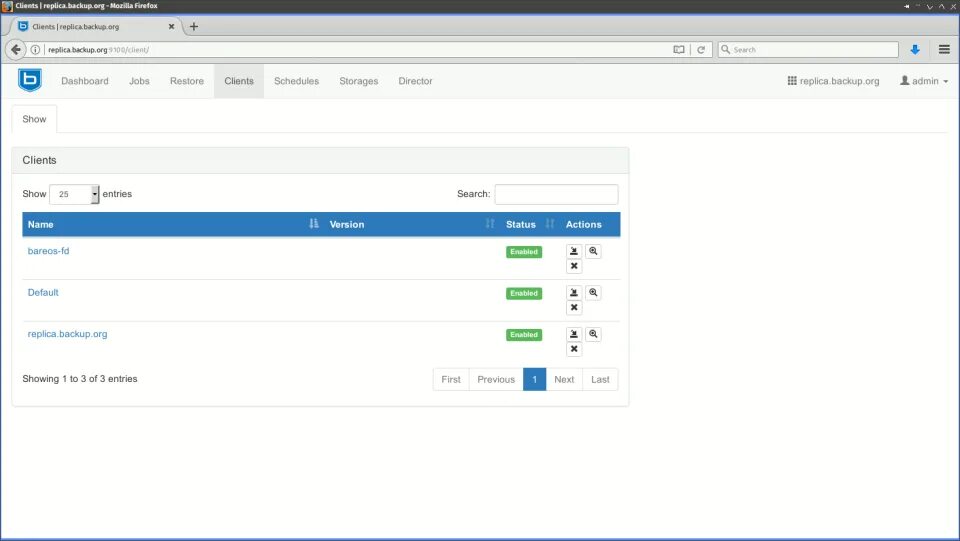Show site information icon in address bar
Screen dimensions: 960x541
pyautogui.click(x=36, y=50)
